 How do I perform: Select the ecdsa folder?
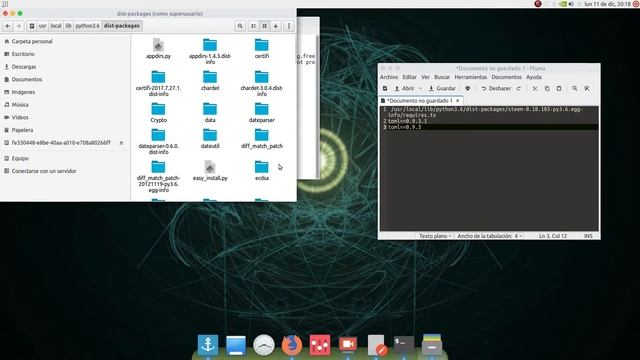[x=262, y=171]
